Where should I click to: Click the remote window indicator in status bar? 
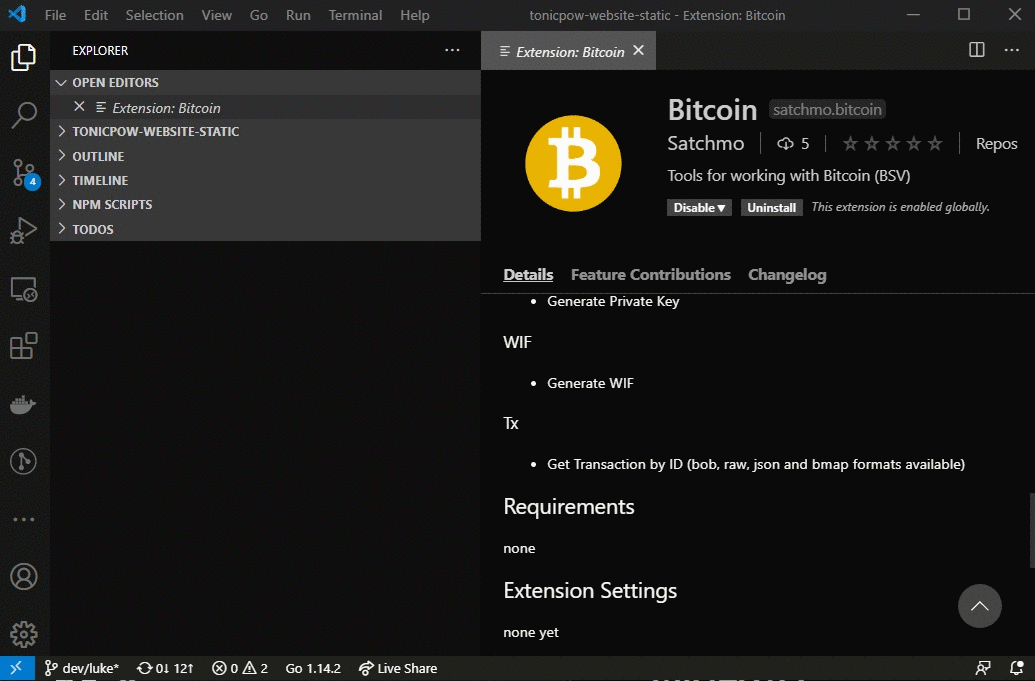(x=17, y=668)
